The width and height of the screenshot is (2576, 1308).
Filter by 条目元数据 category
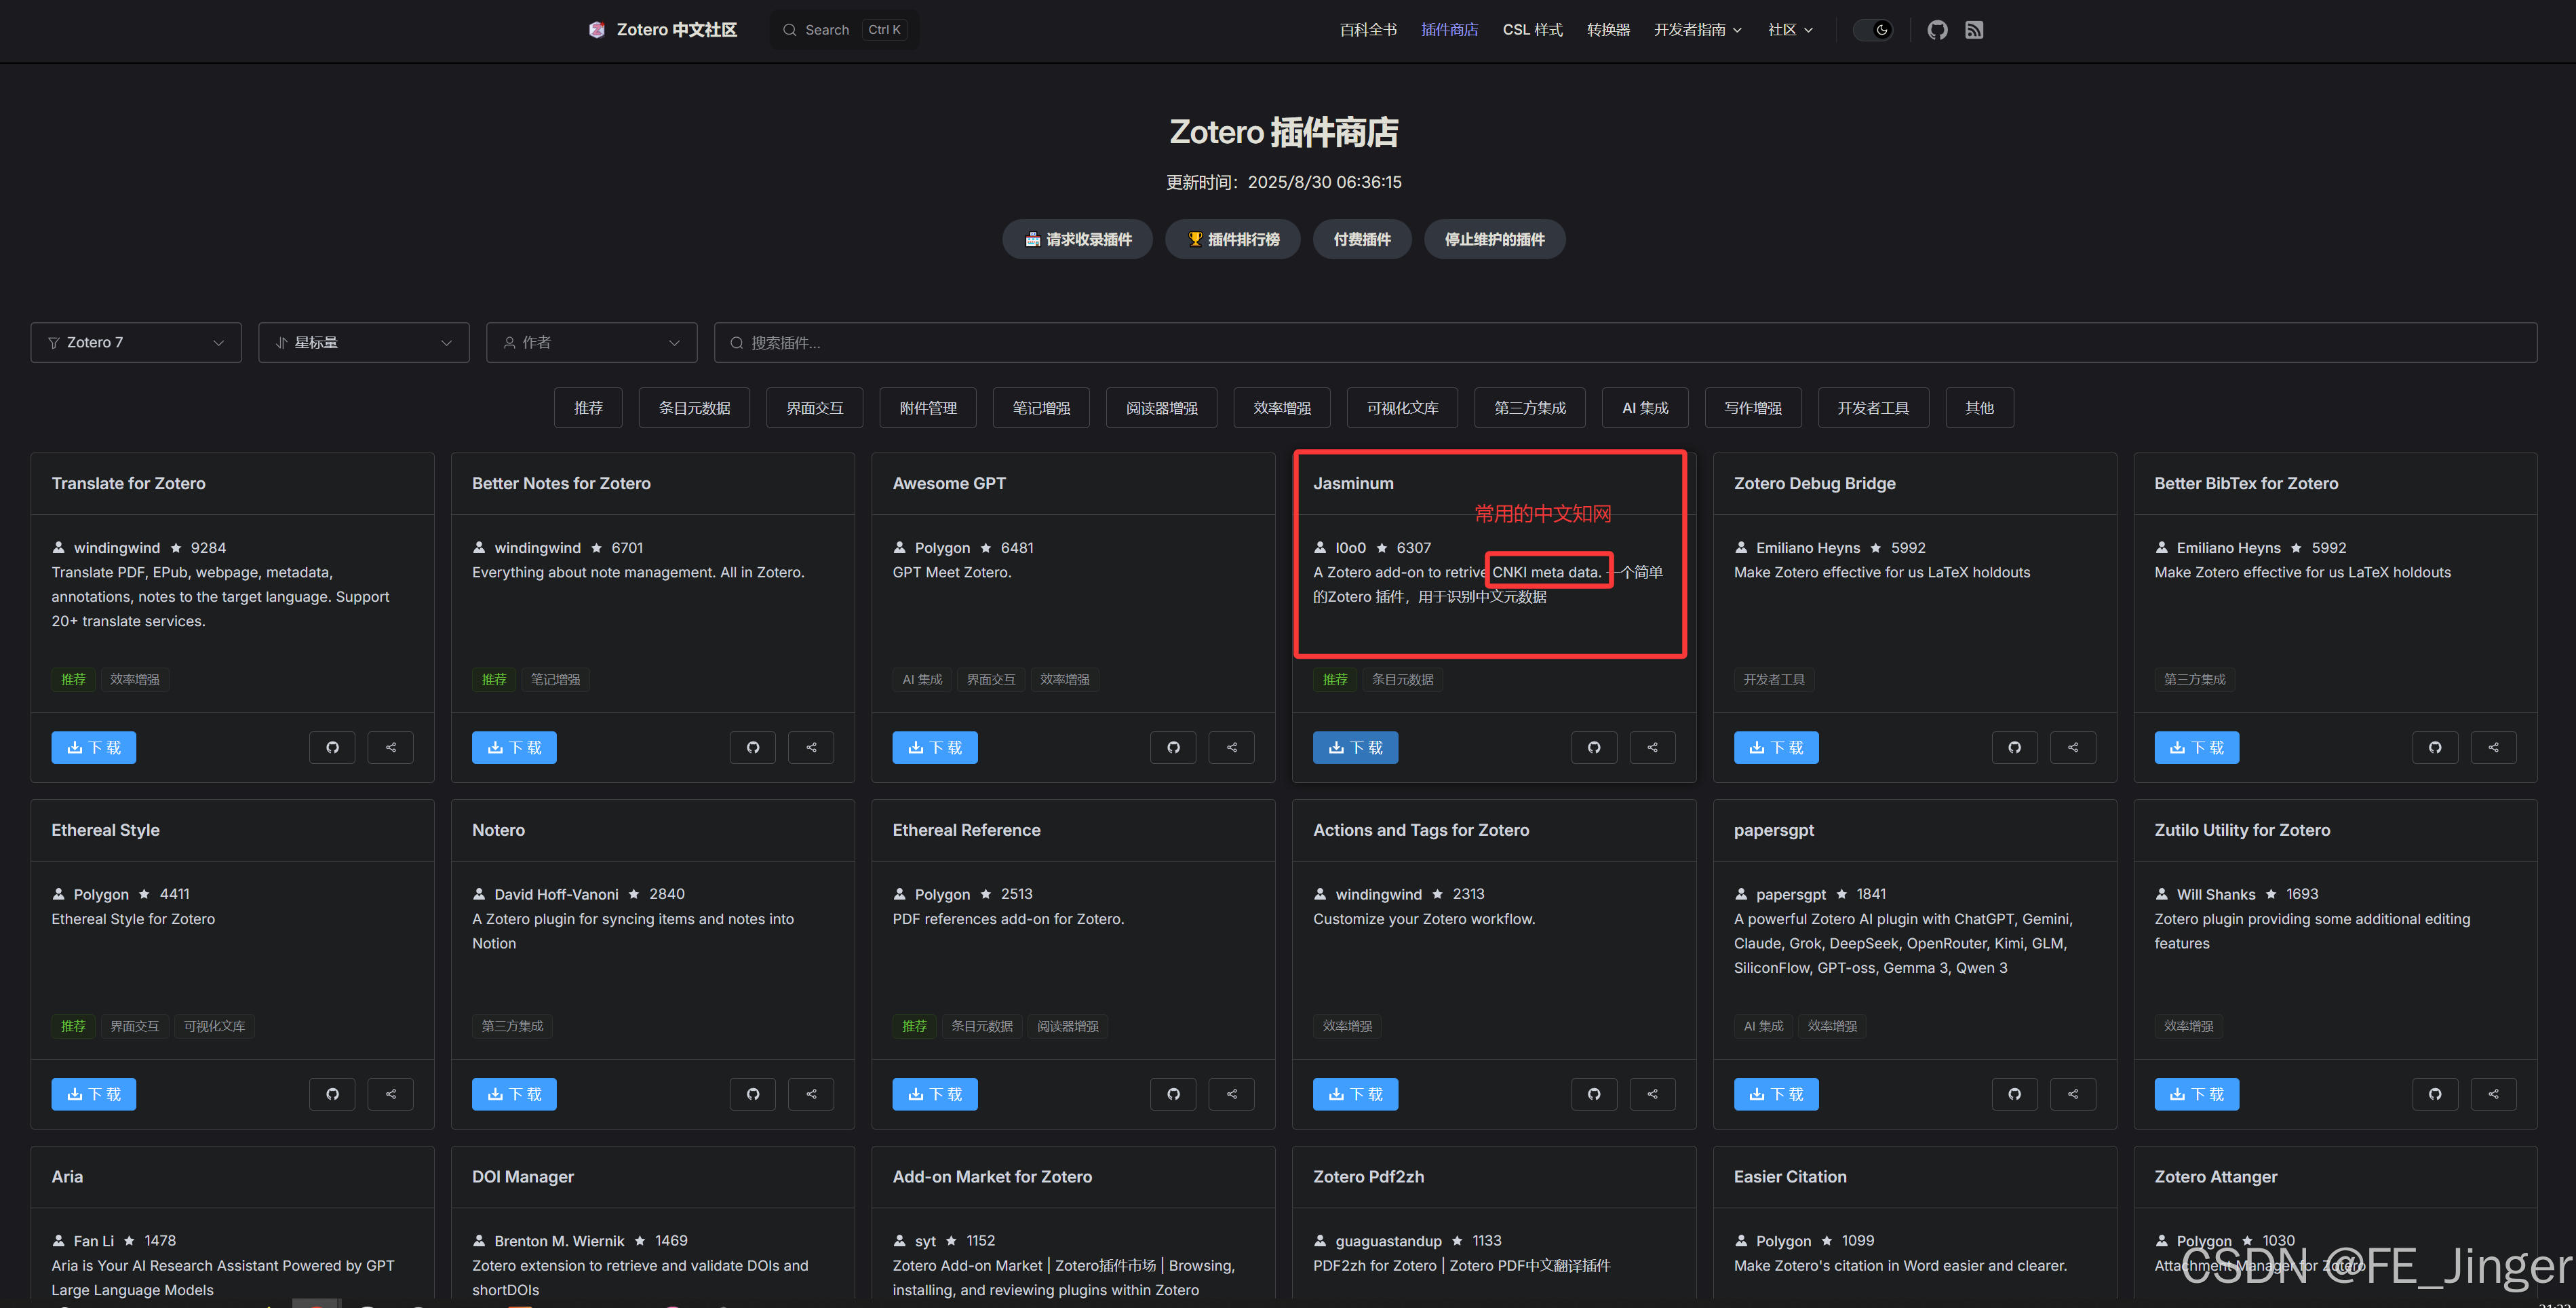[x=694, y=408]
